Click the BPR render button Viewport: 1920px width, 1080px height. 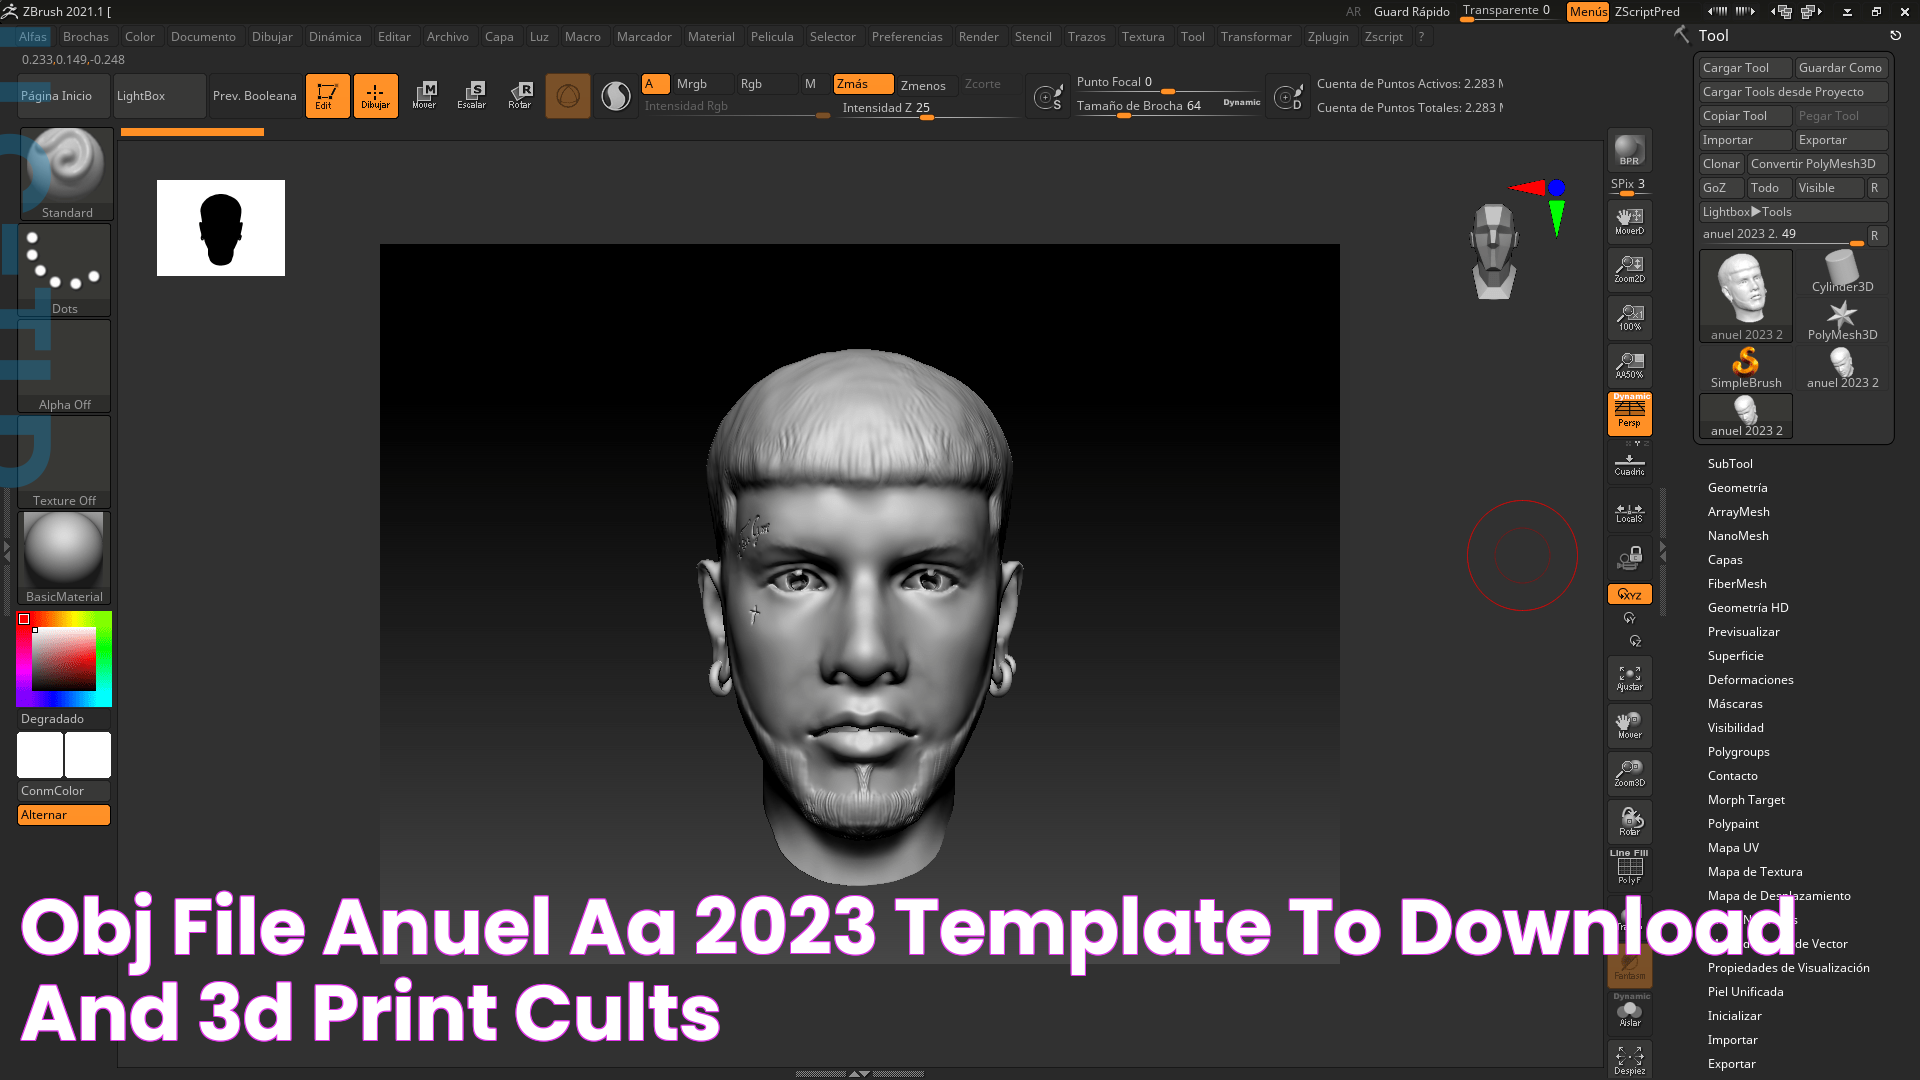pyautogui.click(x=1630, y=150)
